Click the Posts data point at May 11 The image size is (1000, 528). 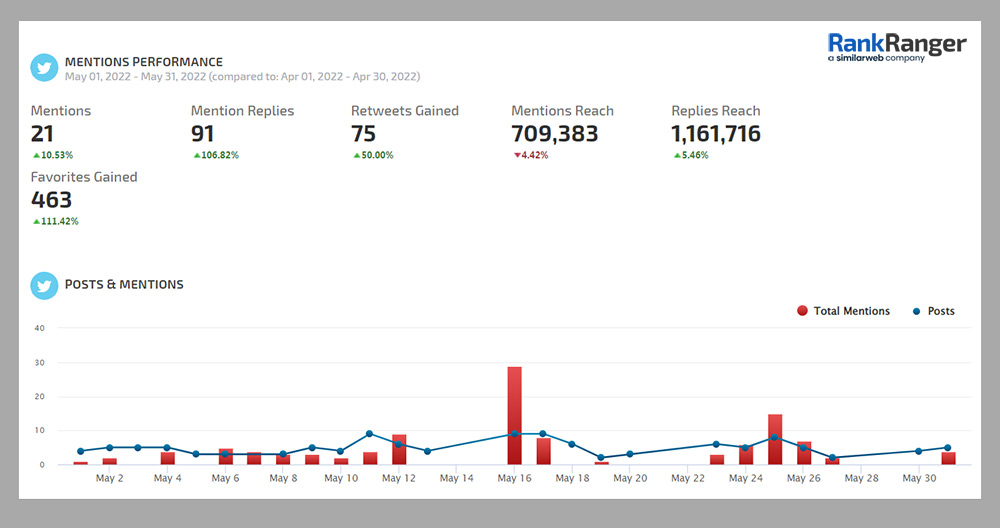(x=369, y=434)
